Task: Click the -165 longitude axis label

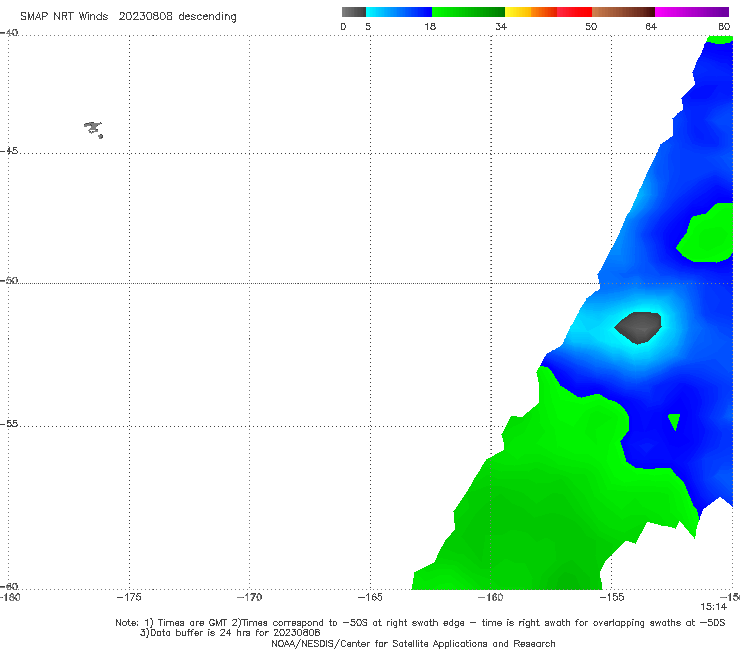Action: (370, 597)
